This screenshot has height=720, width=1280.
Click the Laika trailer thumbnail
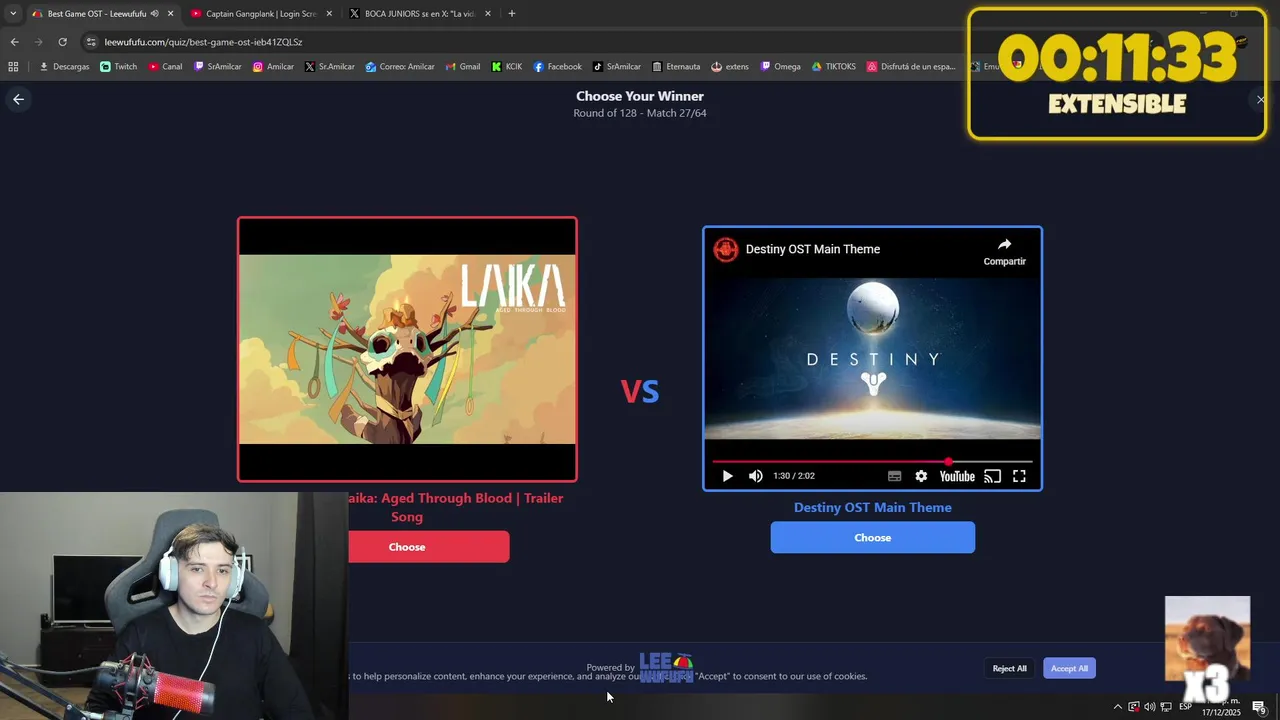coord(407,349)
